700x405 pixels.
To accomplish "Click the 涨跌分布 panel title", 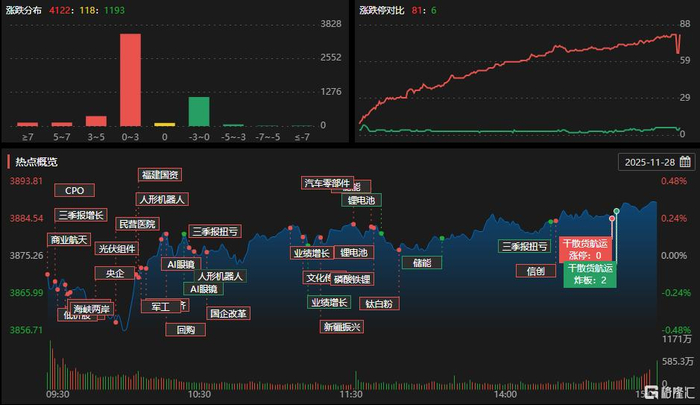I will pyautogui.click(x=23, y=10).
